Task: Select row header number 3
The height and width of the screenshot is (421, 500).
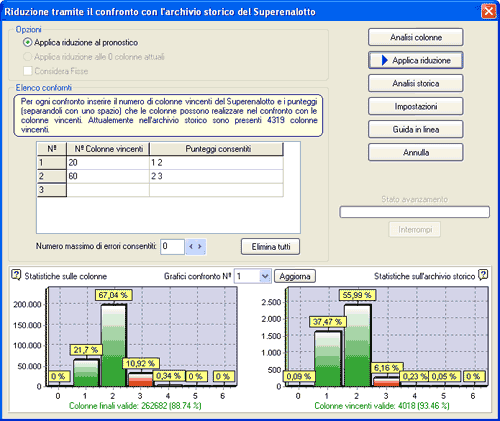Action: 52,190
